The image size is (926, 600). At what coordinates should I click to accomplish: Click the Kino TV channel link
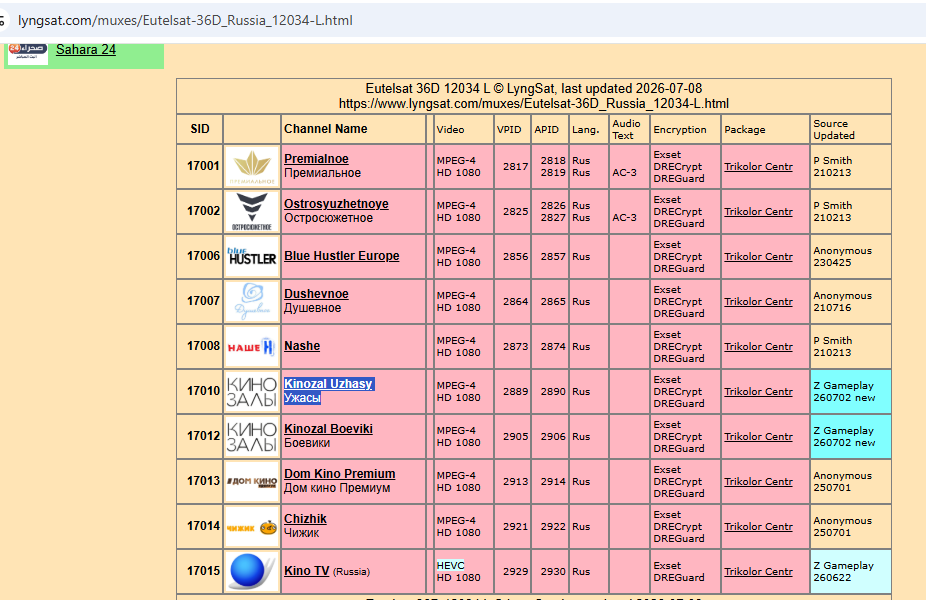[x=307, y=571]
